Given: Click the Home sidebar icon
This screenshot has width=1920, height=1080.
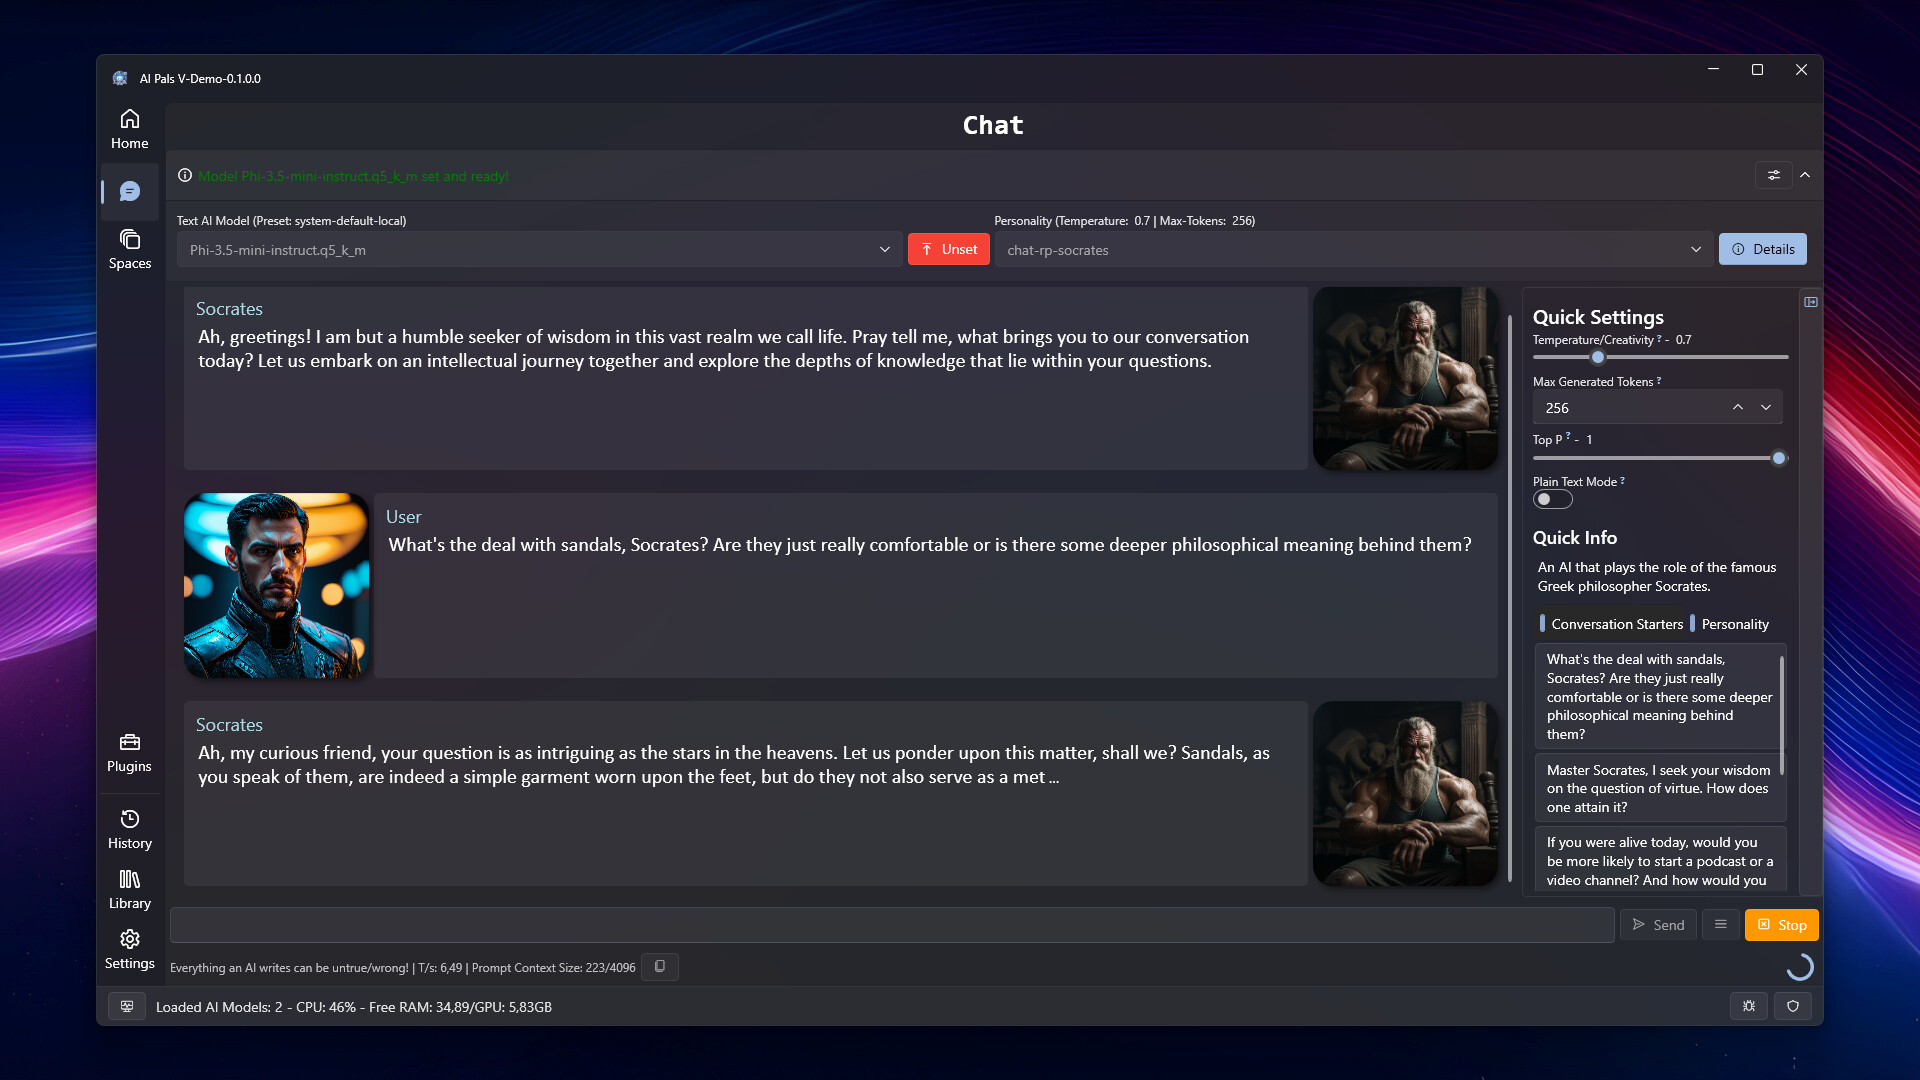Looking at the screenshot, I should coord(129,128).
